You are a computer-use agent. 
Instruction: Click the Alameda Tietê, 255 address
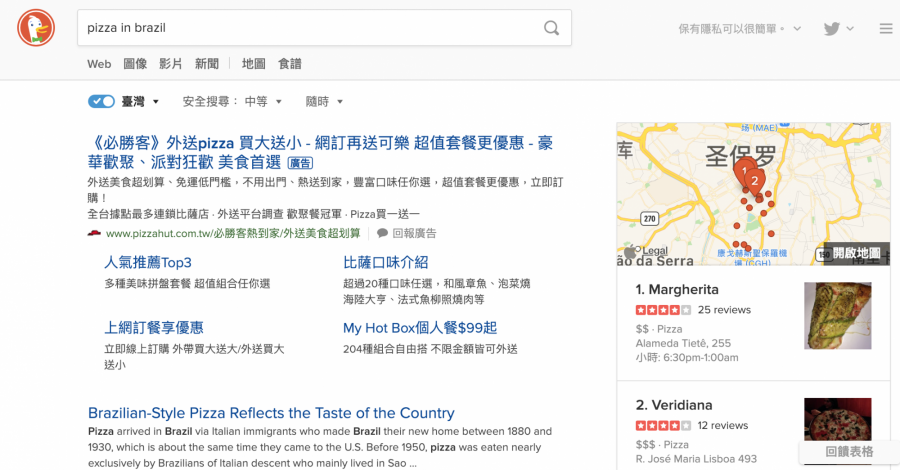click(x=683, y=343)
